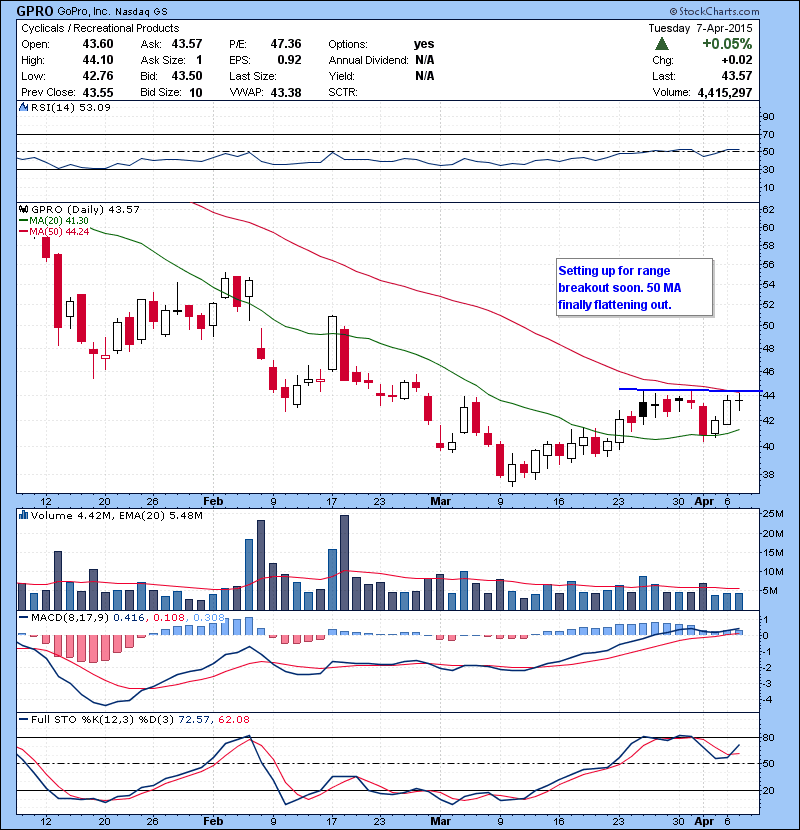
Task: Click the black filled candlestick near 44
Action: (643, 409)
